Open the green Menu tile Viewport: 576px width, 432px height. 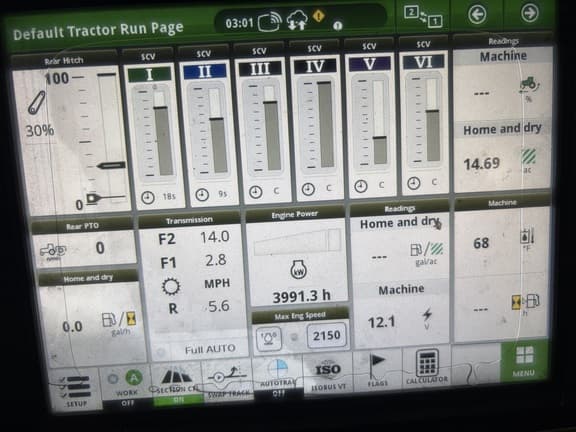[524, 361]
